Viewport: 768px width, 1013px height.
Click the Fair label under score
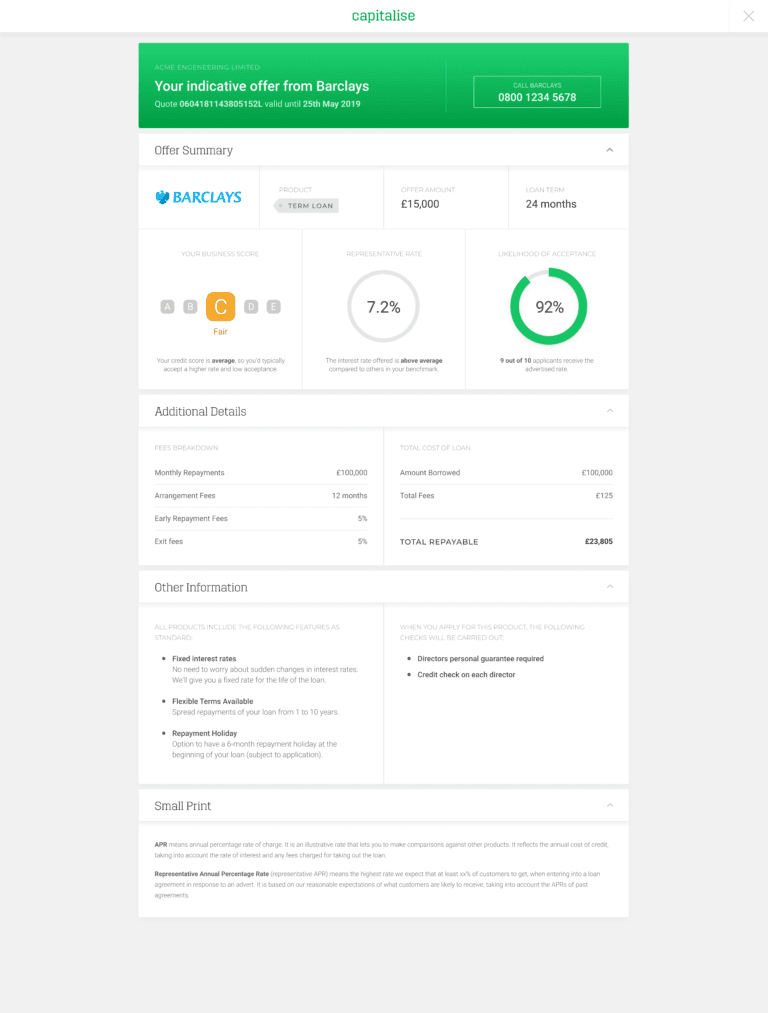pyautogui.click(x=220, y=331)
